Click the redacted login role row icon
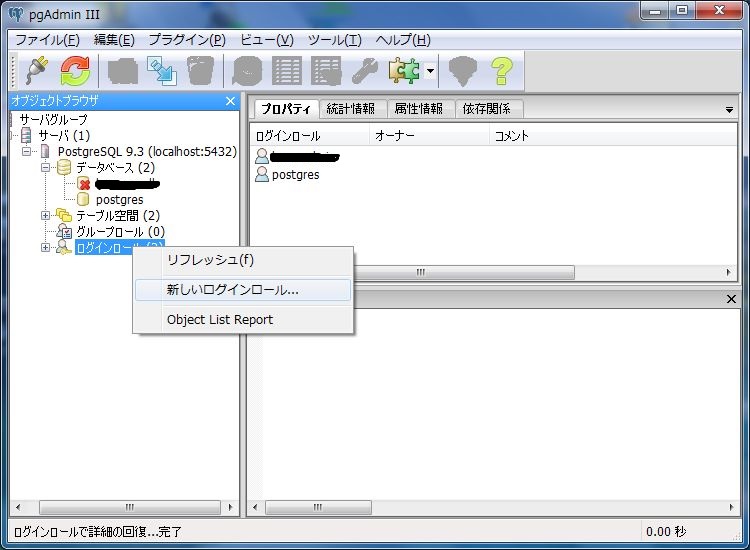 (262, 156)
